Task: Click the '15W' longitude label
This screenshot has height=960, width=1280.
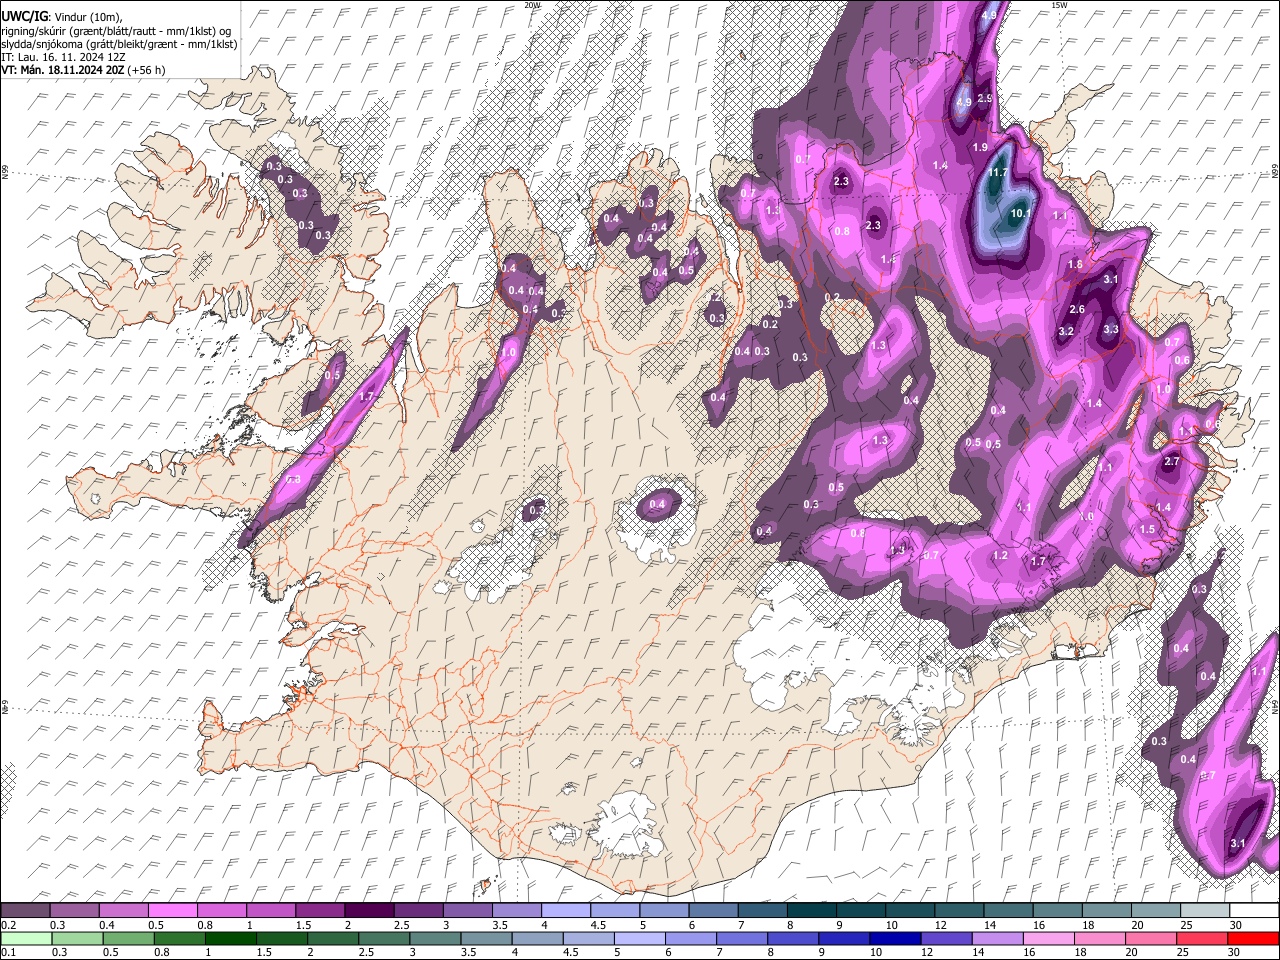Action: pos(1059,5)
